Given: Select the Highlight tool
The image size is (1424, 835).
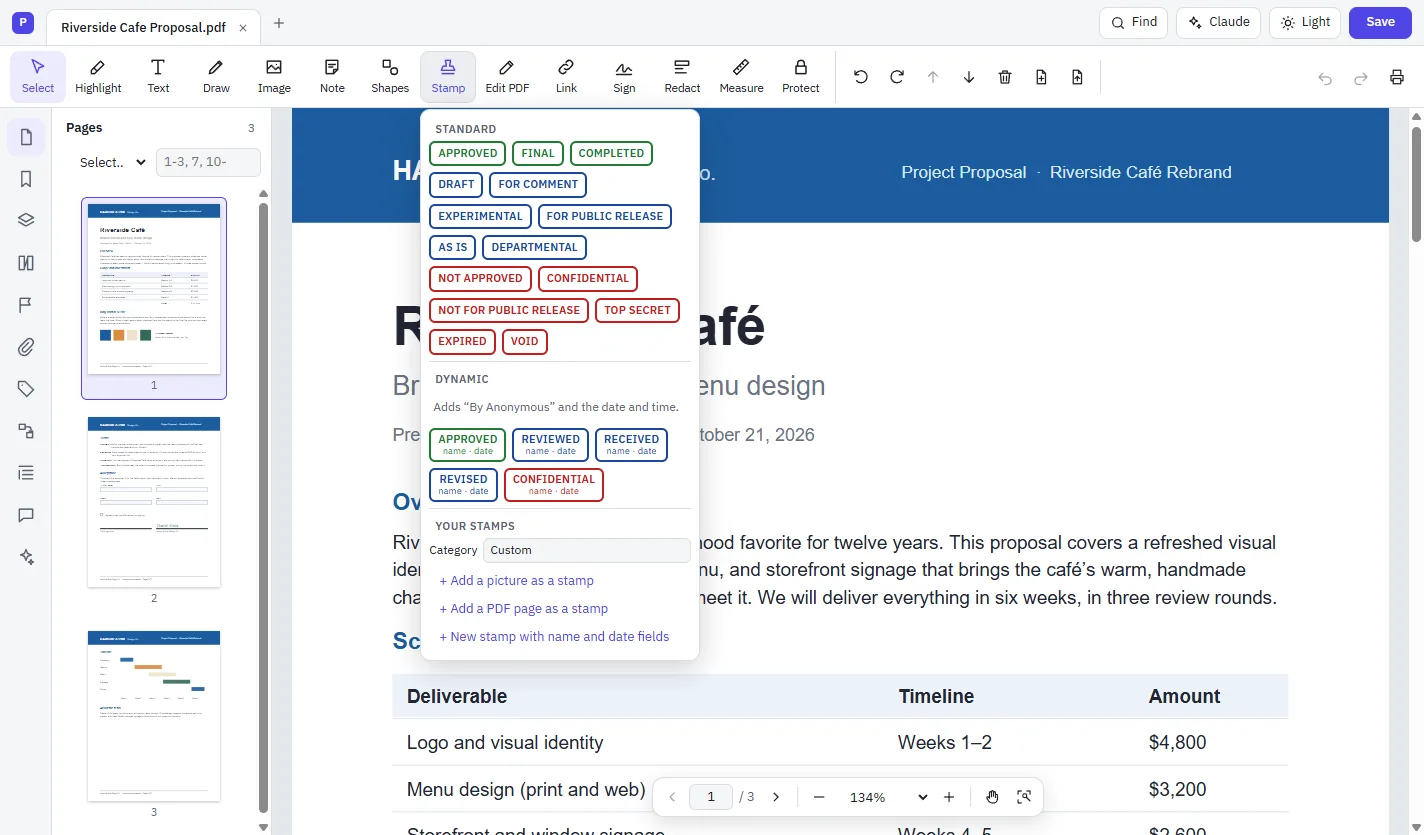Looking at the screenshot, I should [98, 77].
